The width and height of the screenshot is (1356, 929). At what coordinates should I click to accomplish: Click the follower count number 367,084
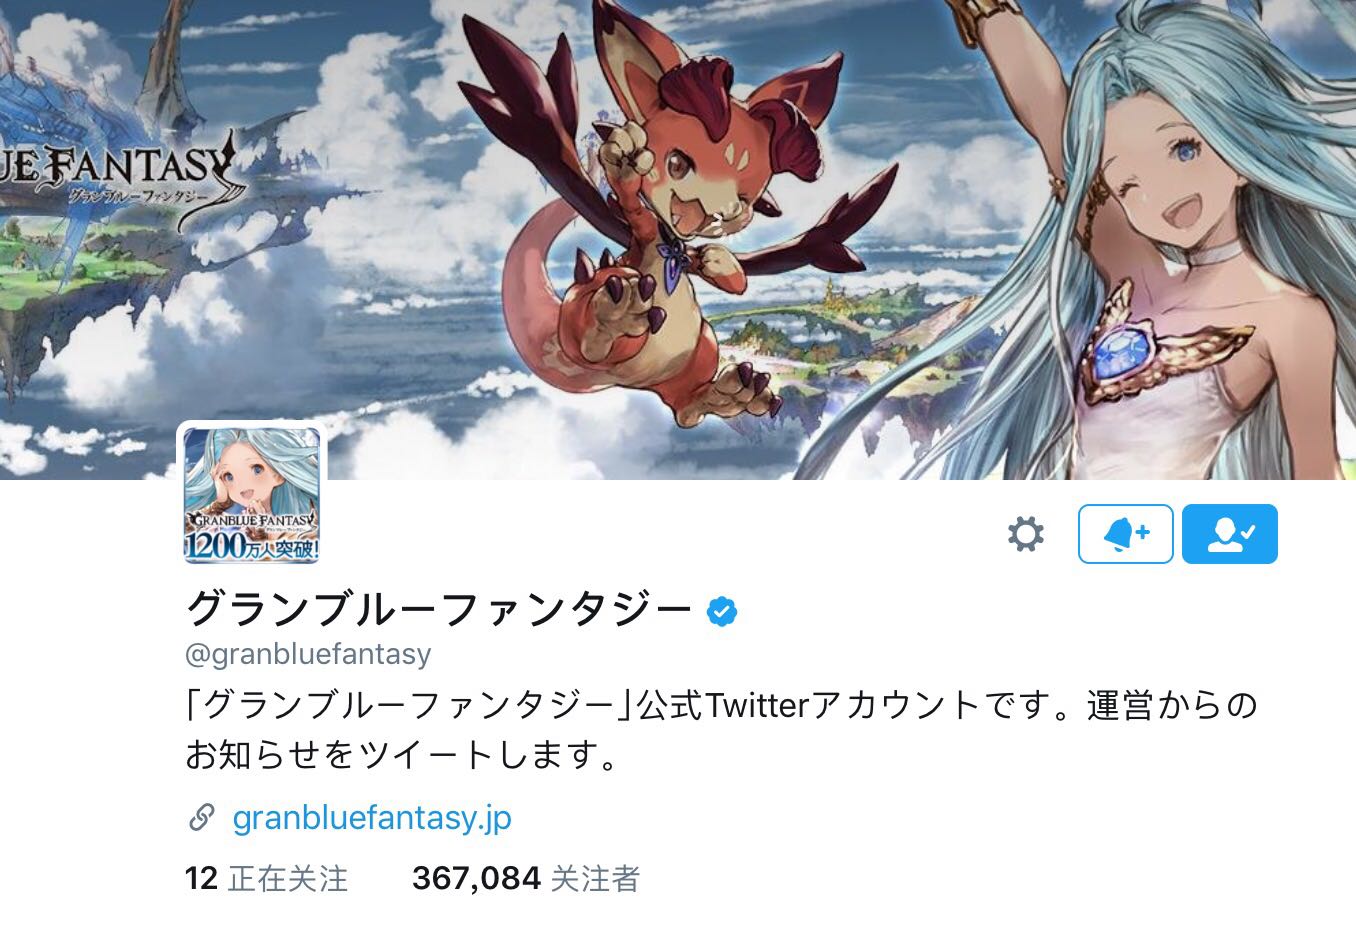tap(476, 879)
